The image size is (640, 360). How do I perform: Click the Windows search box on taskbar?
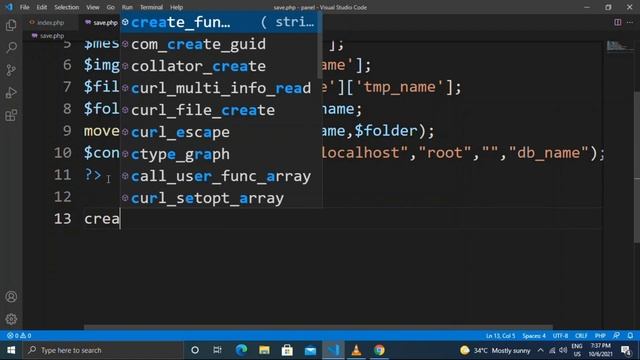(x=102, y=350)
